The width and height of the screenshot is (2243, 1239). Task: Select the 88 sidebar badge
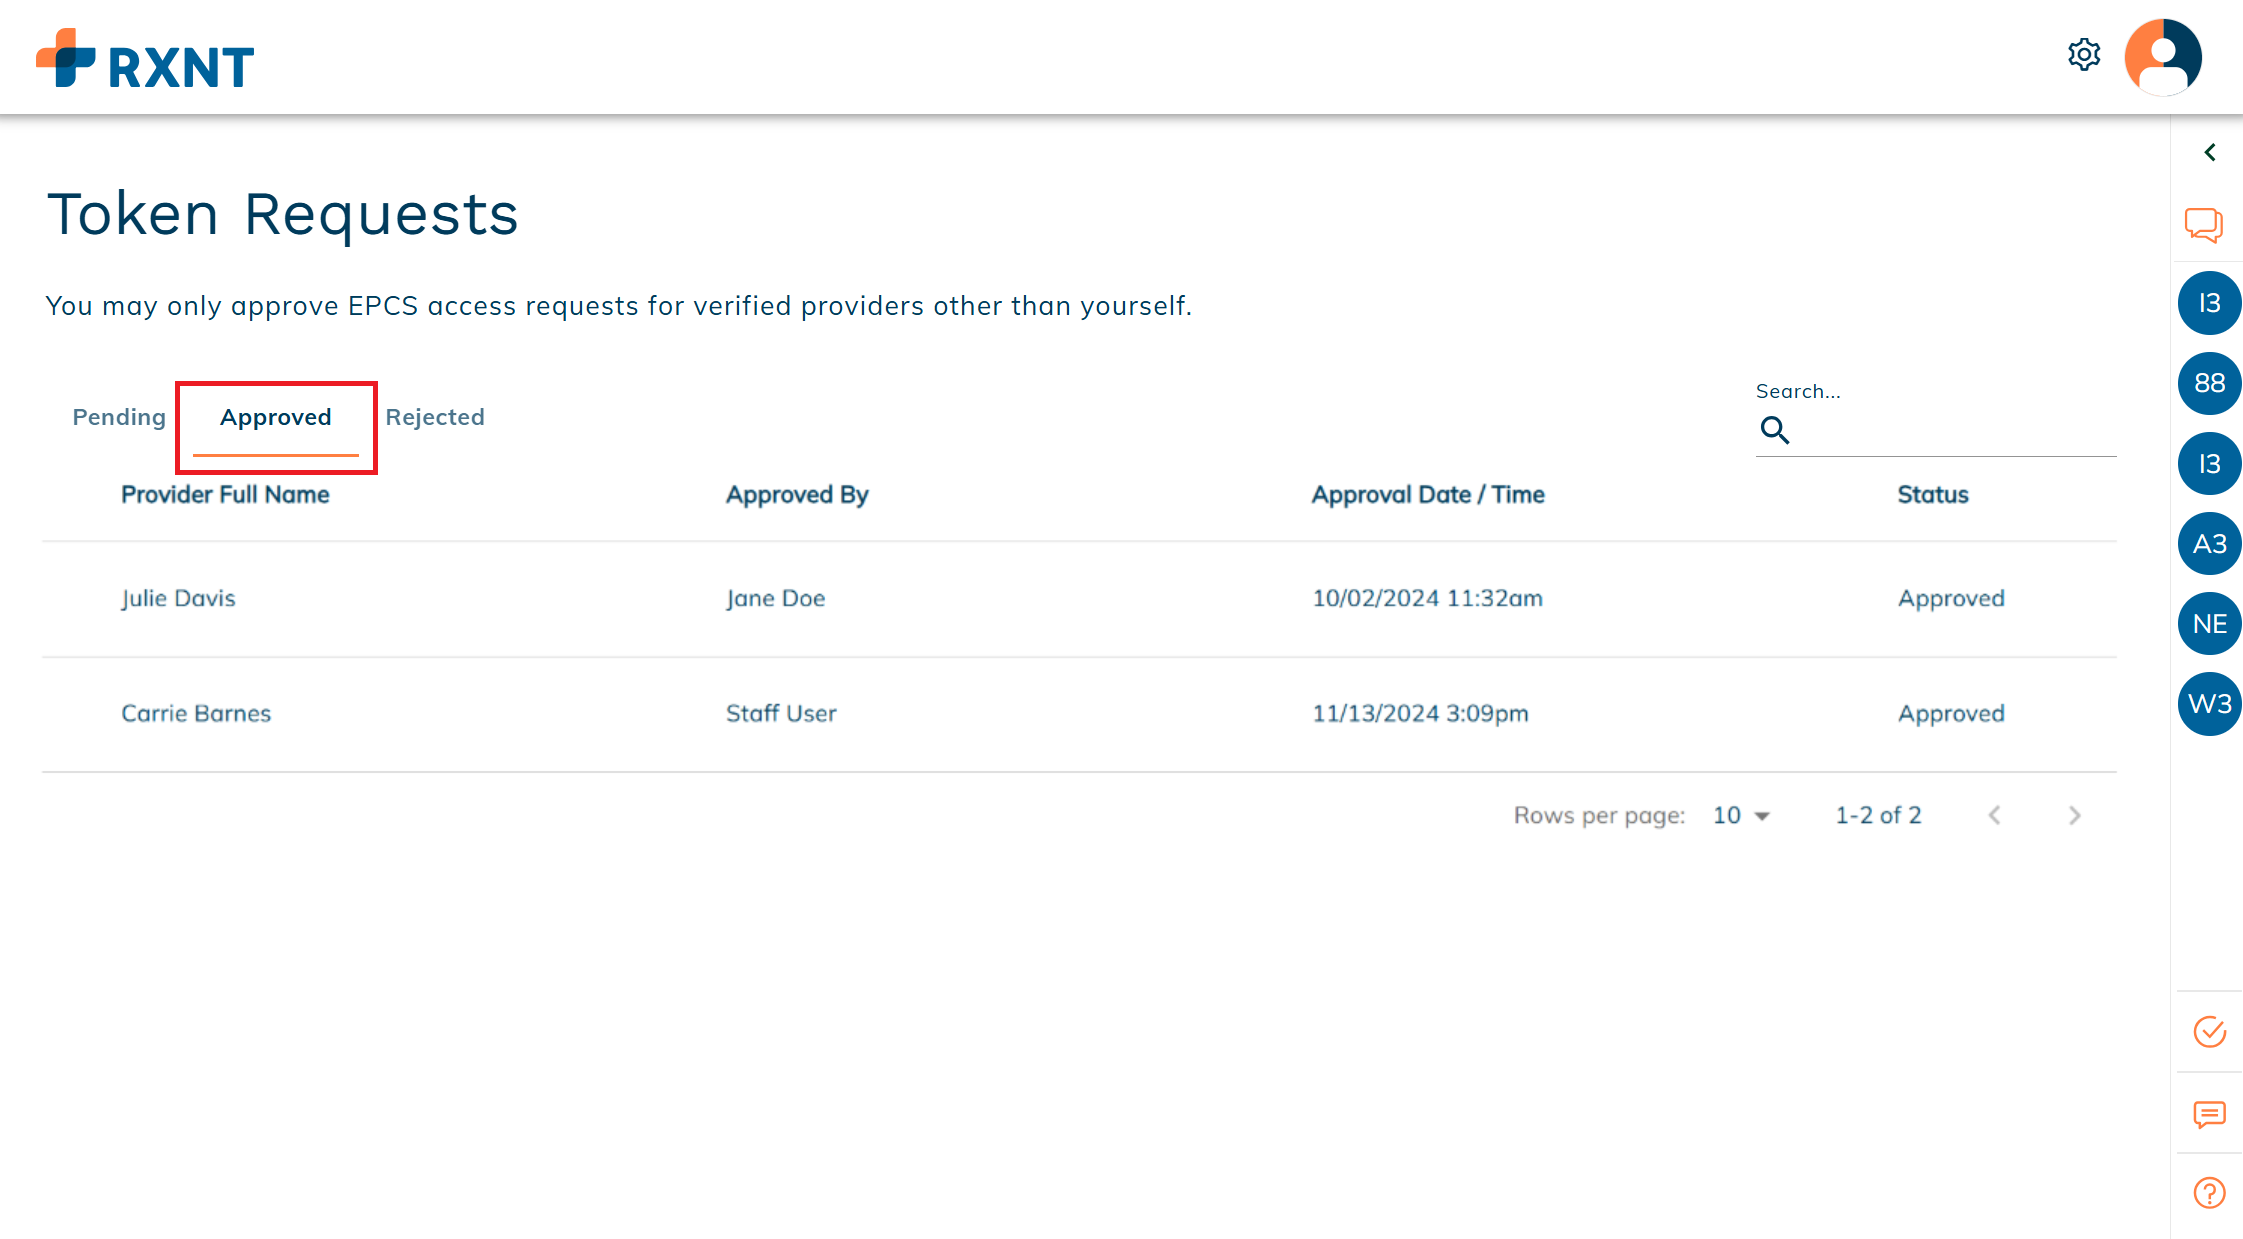(x=2209, y=383)
